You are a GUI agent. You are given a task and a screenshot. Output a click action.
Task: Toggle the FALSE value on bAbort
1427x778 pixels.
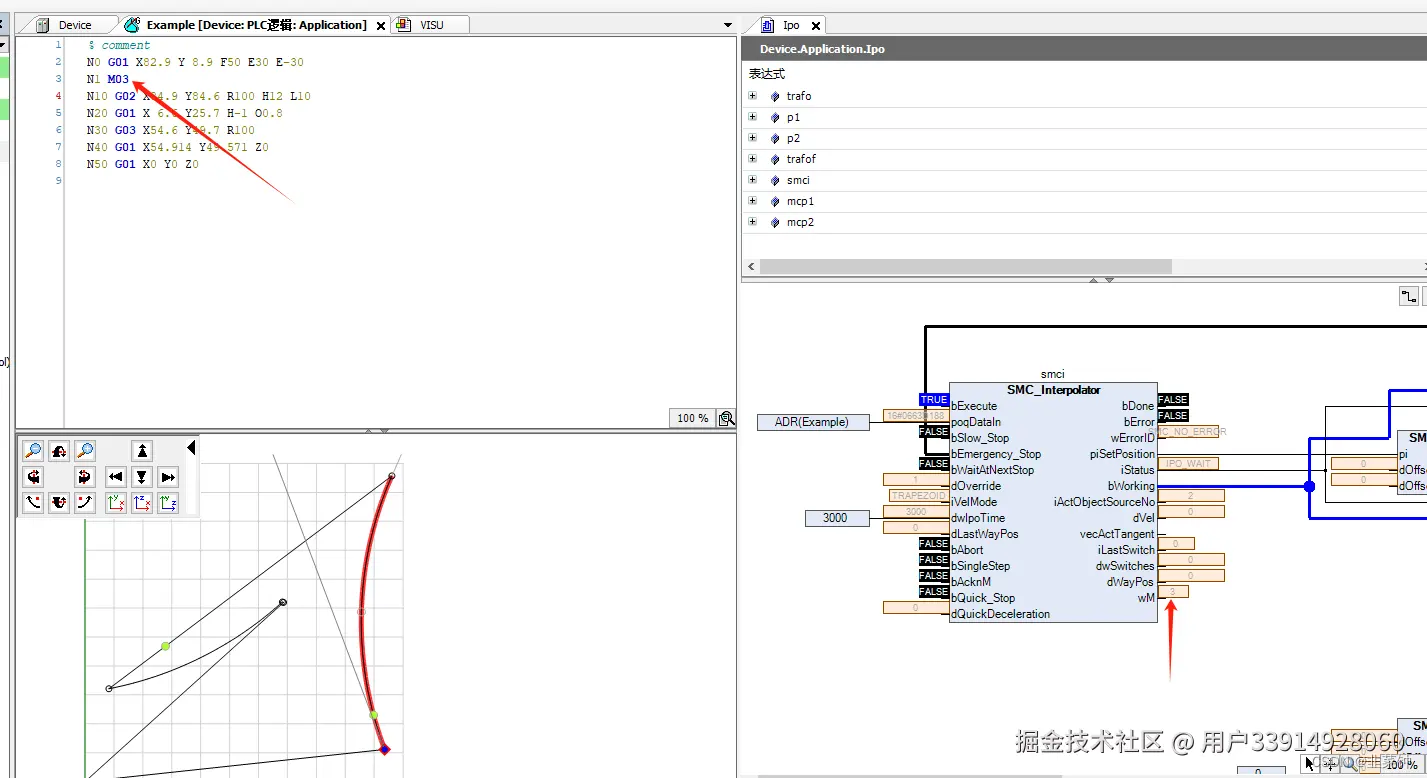(934, 544)
